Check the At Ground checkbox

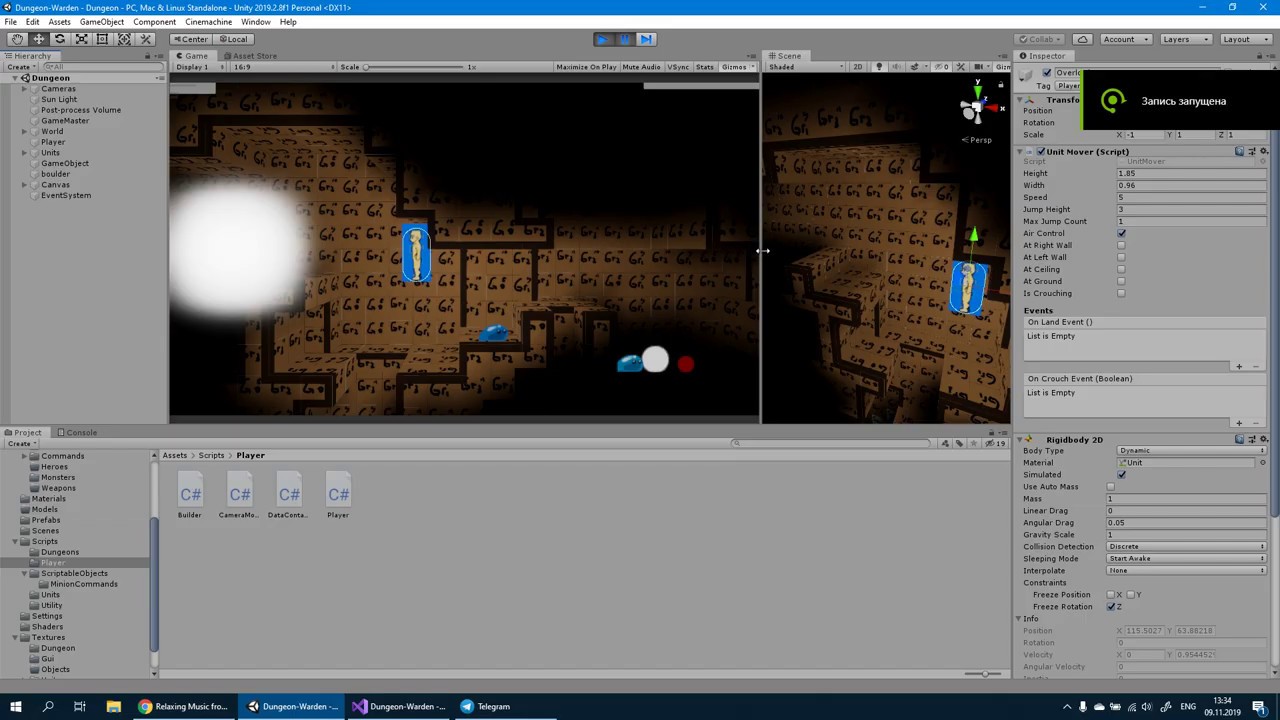point(1121,281)
